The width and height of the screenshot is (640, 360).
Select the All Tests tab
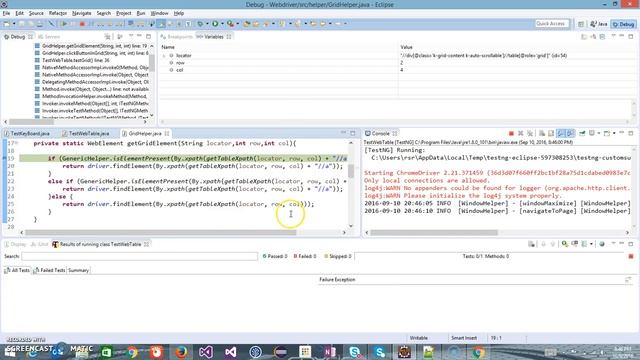[x=17, y=270]
